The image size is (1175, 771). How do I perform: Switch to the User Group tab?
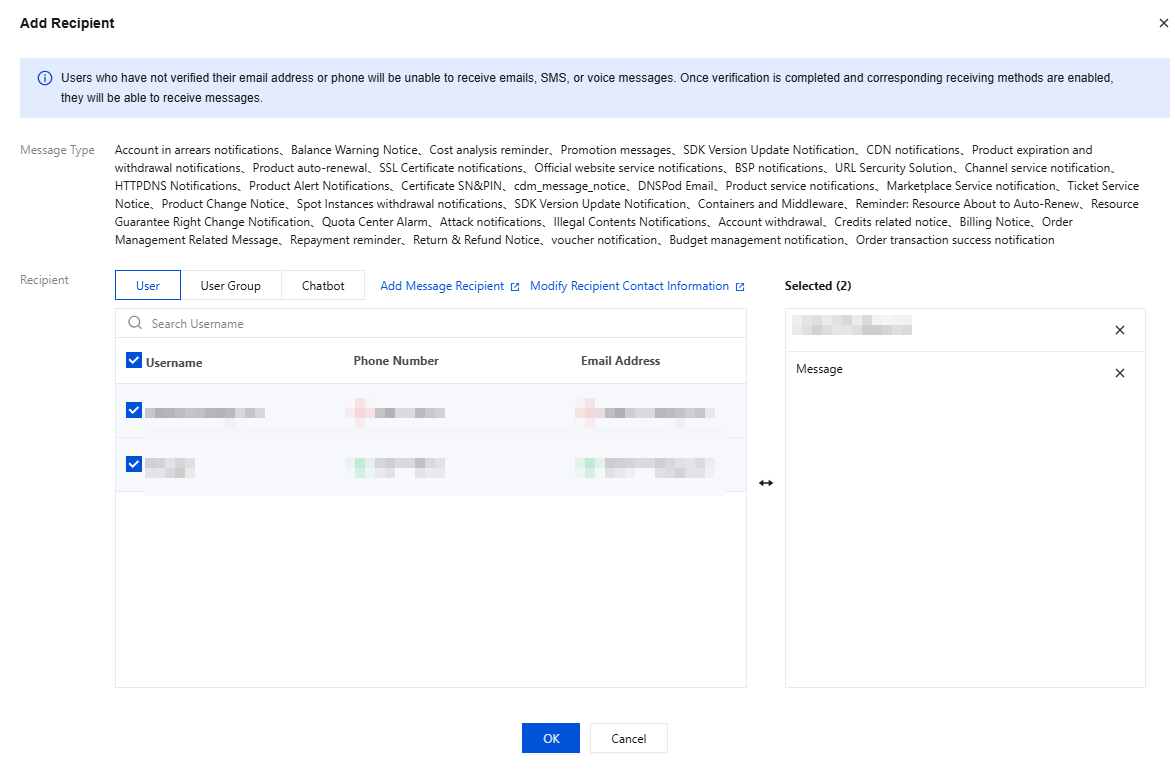tap(230, 286)
